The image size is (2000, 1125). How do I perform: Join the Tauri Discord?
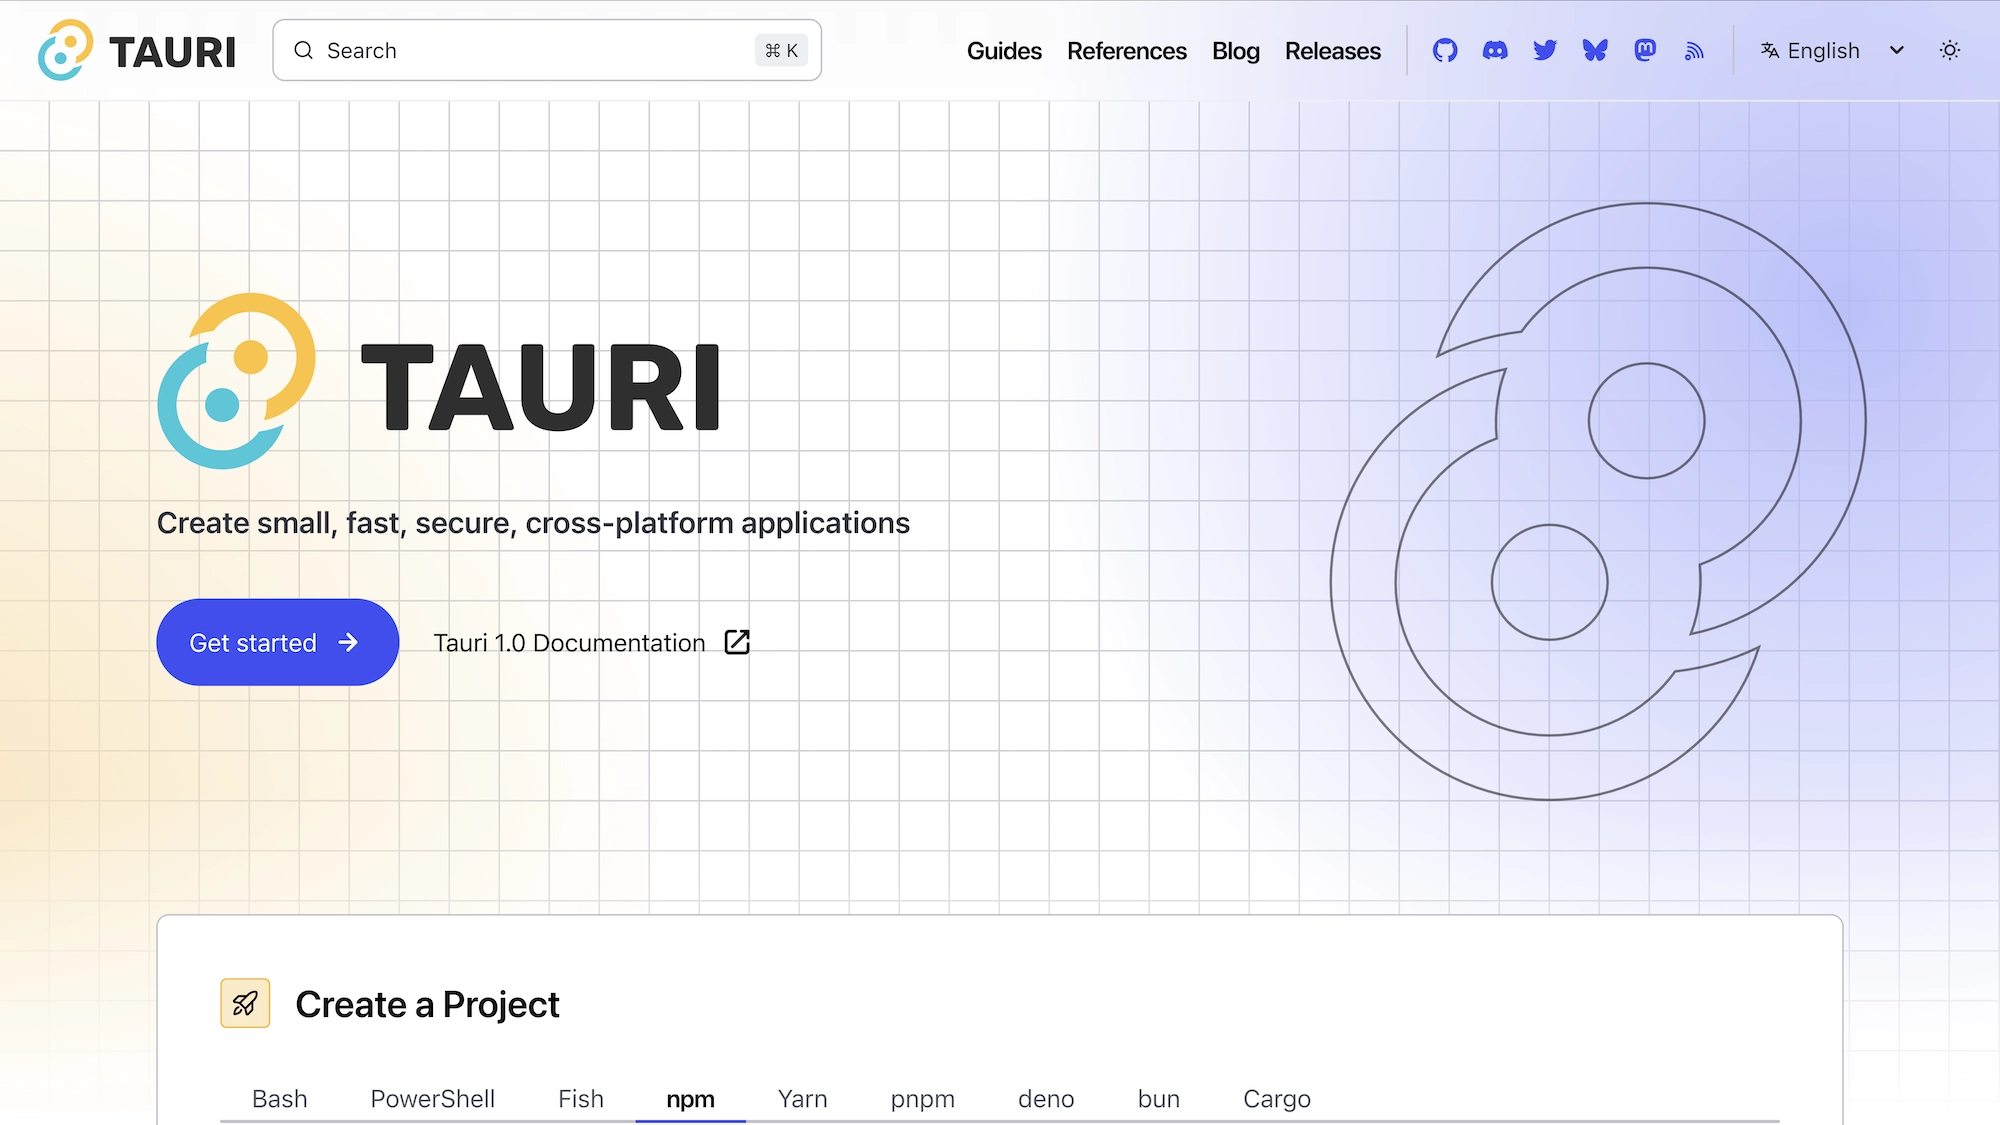click(1495, 50)
